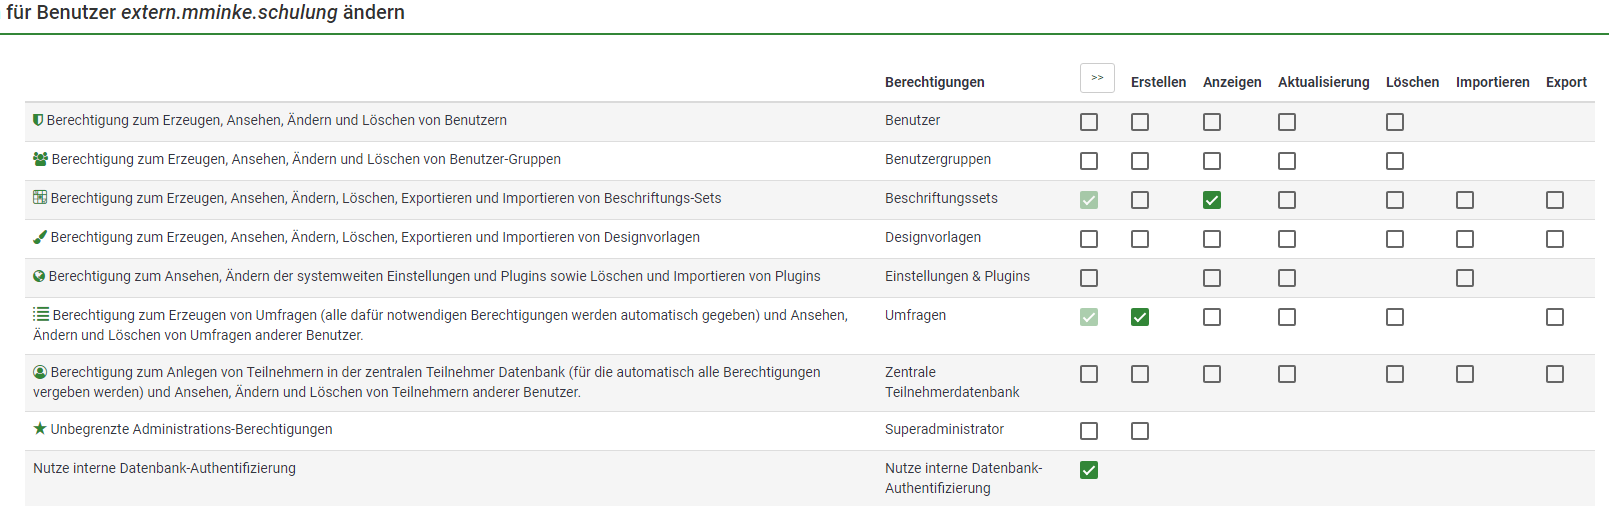This screenshot has height=506, width=1609.
Task: Click the label sets grid icon
Action: (40, 198)
